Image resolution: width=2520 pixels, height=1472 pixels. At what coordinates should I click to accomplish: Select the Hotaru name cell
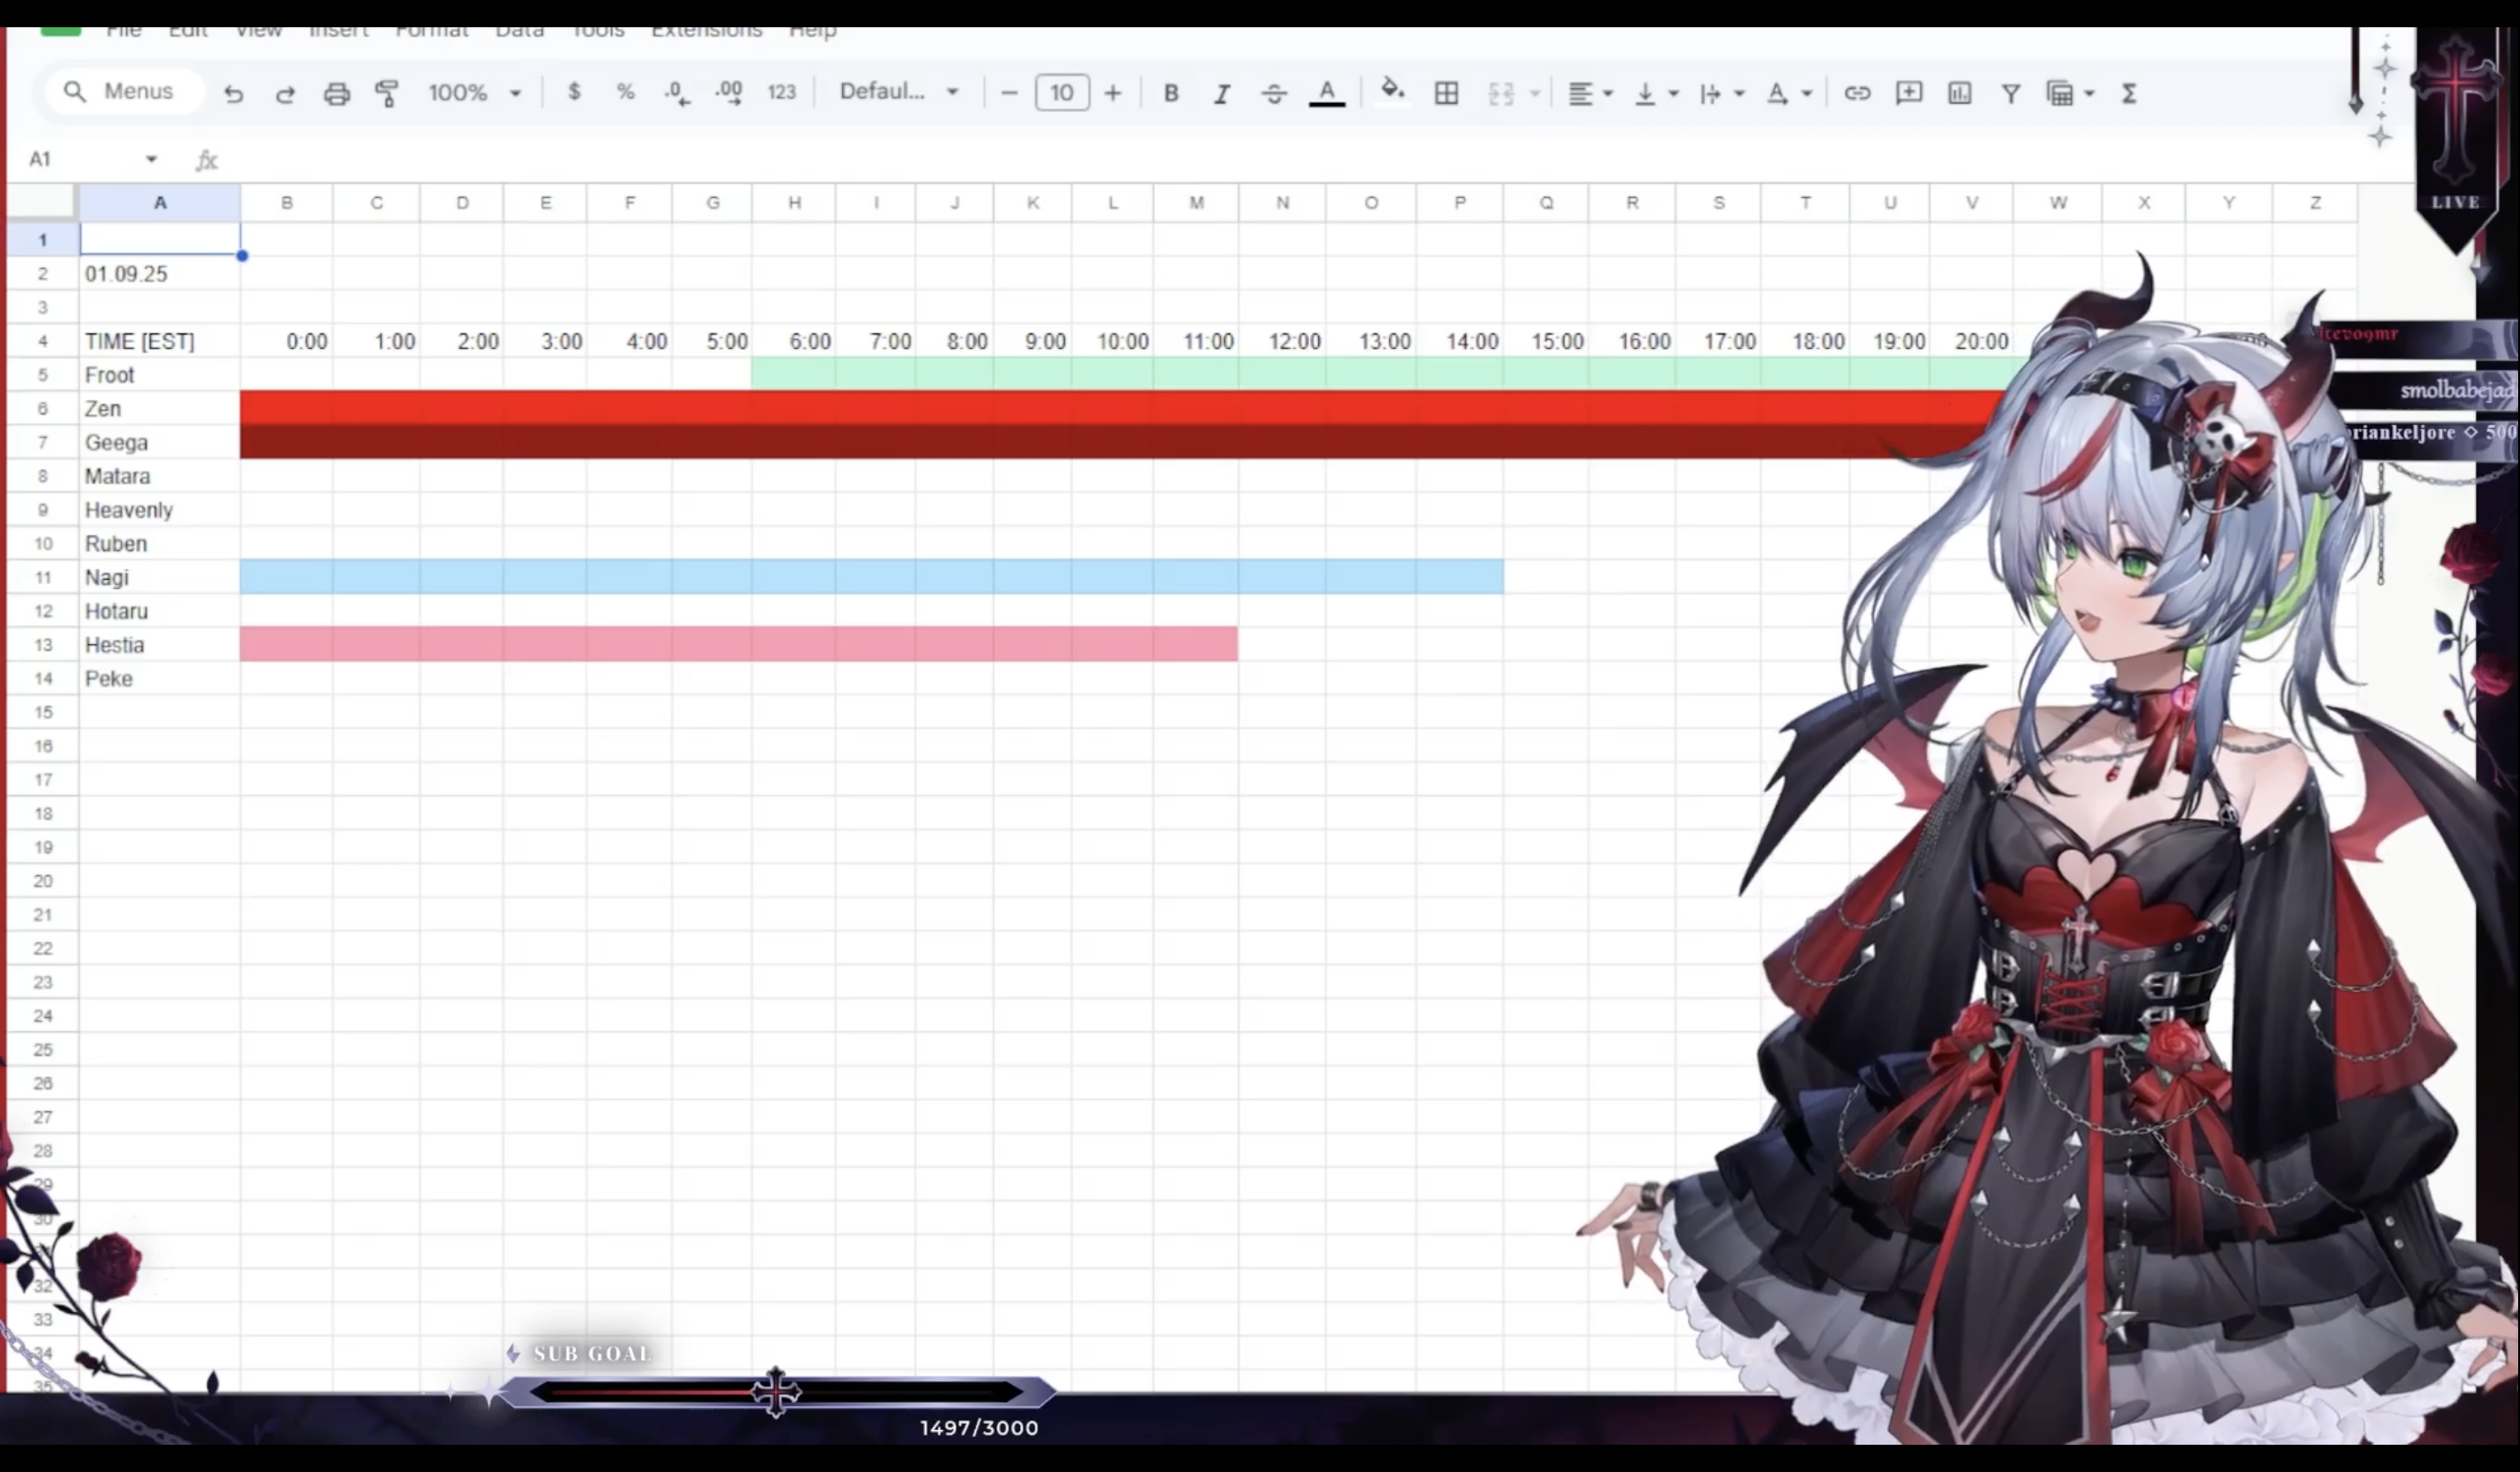point(160,611)
